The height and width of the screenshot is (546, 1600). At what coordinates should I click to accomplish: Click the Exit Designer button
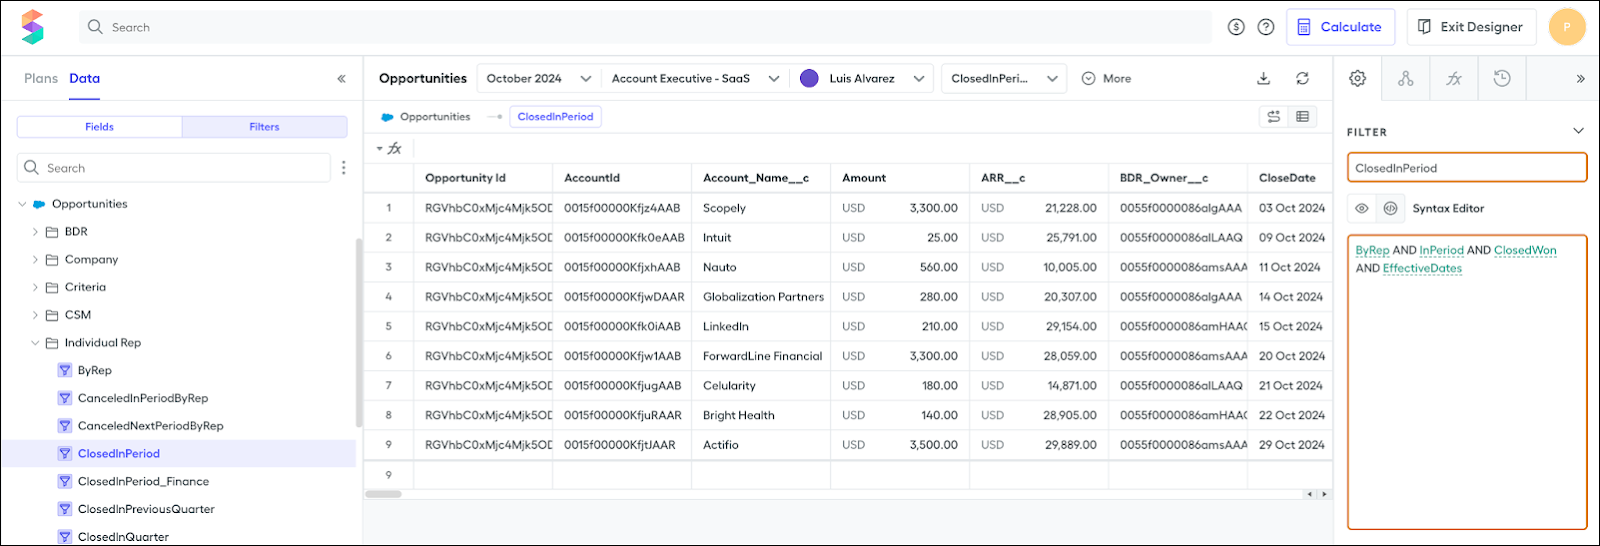point(1471,27)
